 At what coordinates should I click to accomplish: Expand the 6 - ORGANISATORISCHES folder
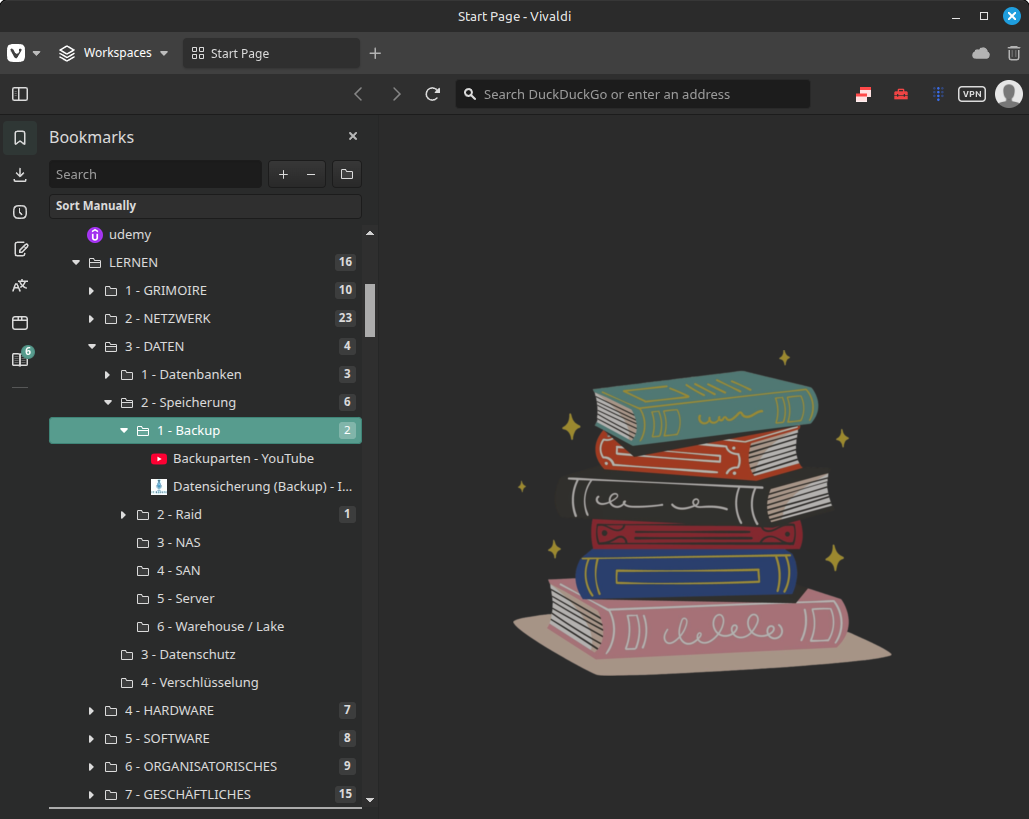coord(91,766)
